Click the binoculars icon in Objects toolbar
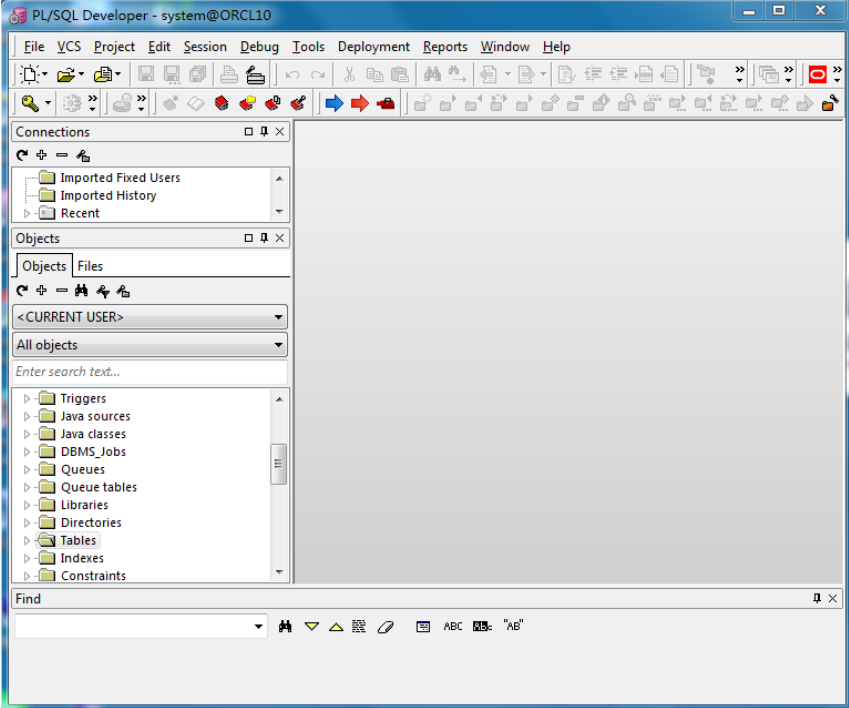Viewport: 849px width, 708px height. coord(81,291)
